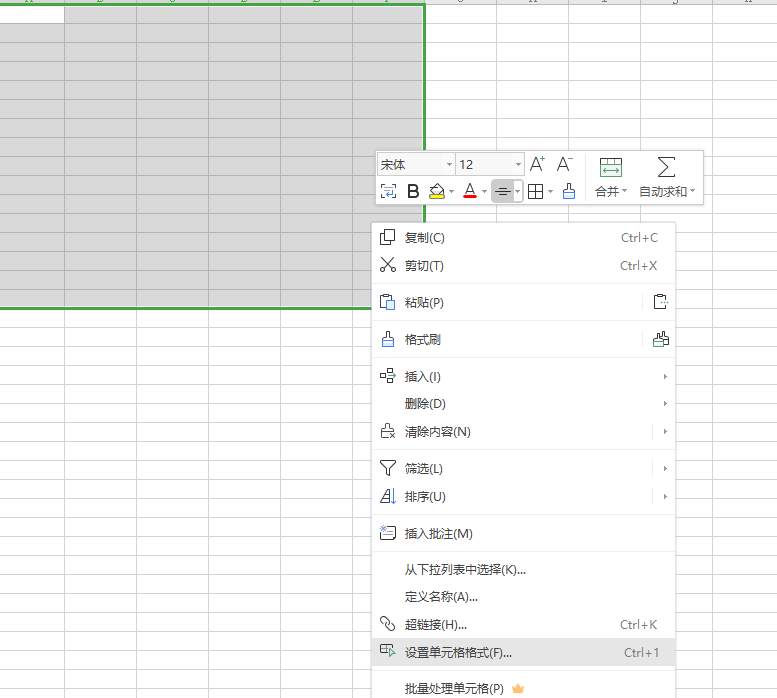The width and height of the screenshot is (777, 698).
Task: Click the red font color icon
Action: (x=470, y=192)
